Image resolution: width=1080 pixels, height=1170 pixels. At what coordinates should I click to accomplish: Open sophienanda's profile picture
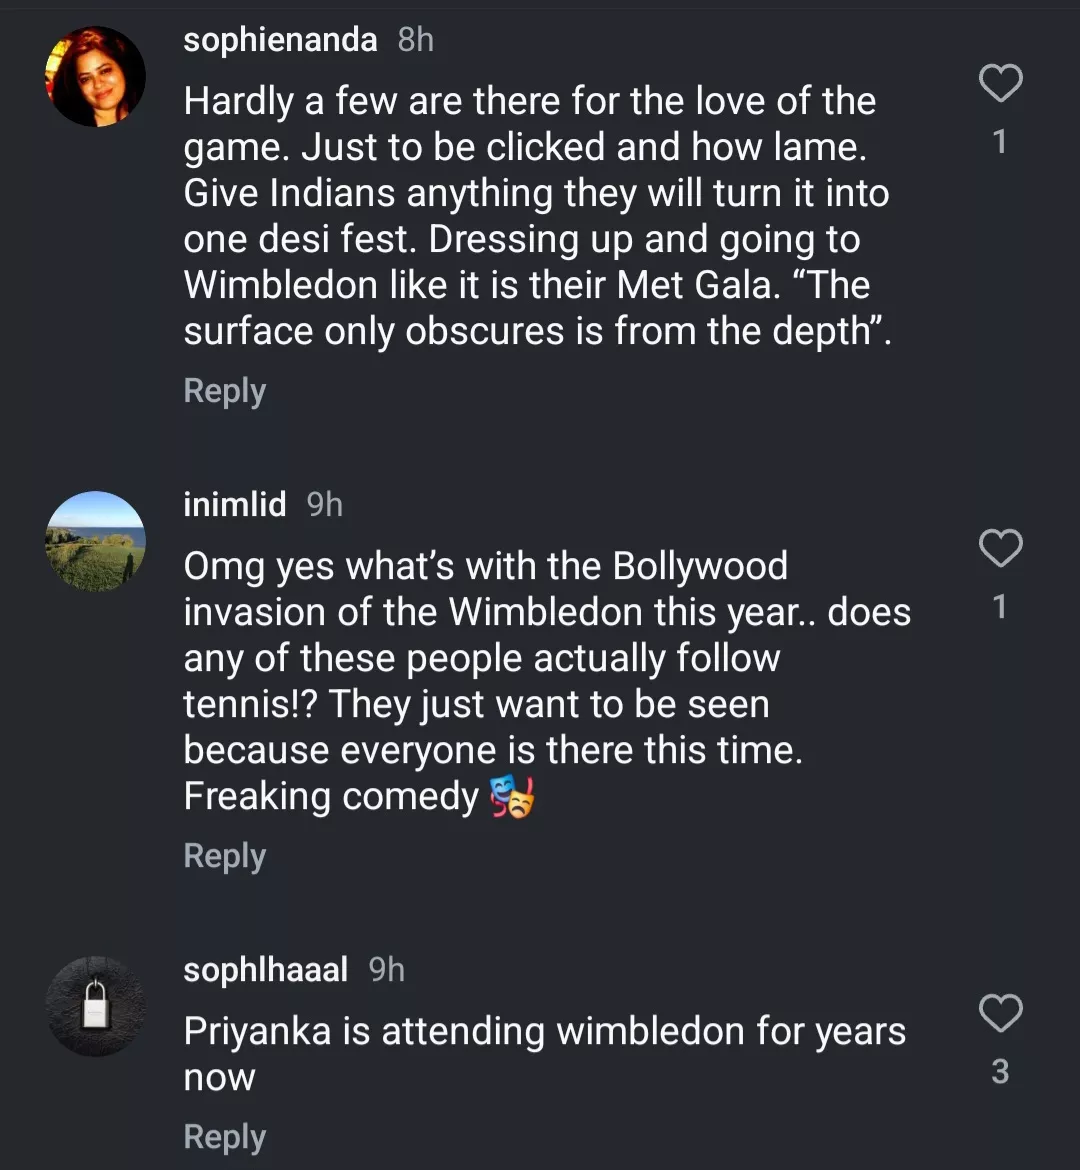pos(96,77)
